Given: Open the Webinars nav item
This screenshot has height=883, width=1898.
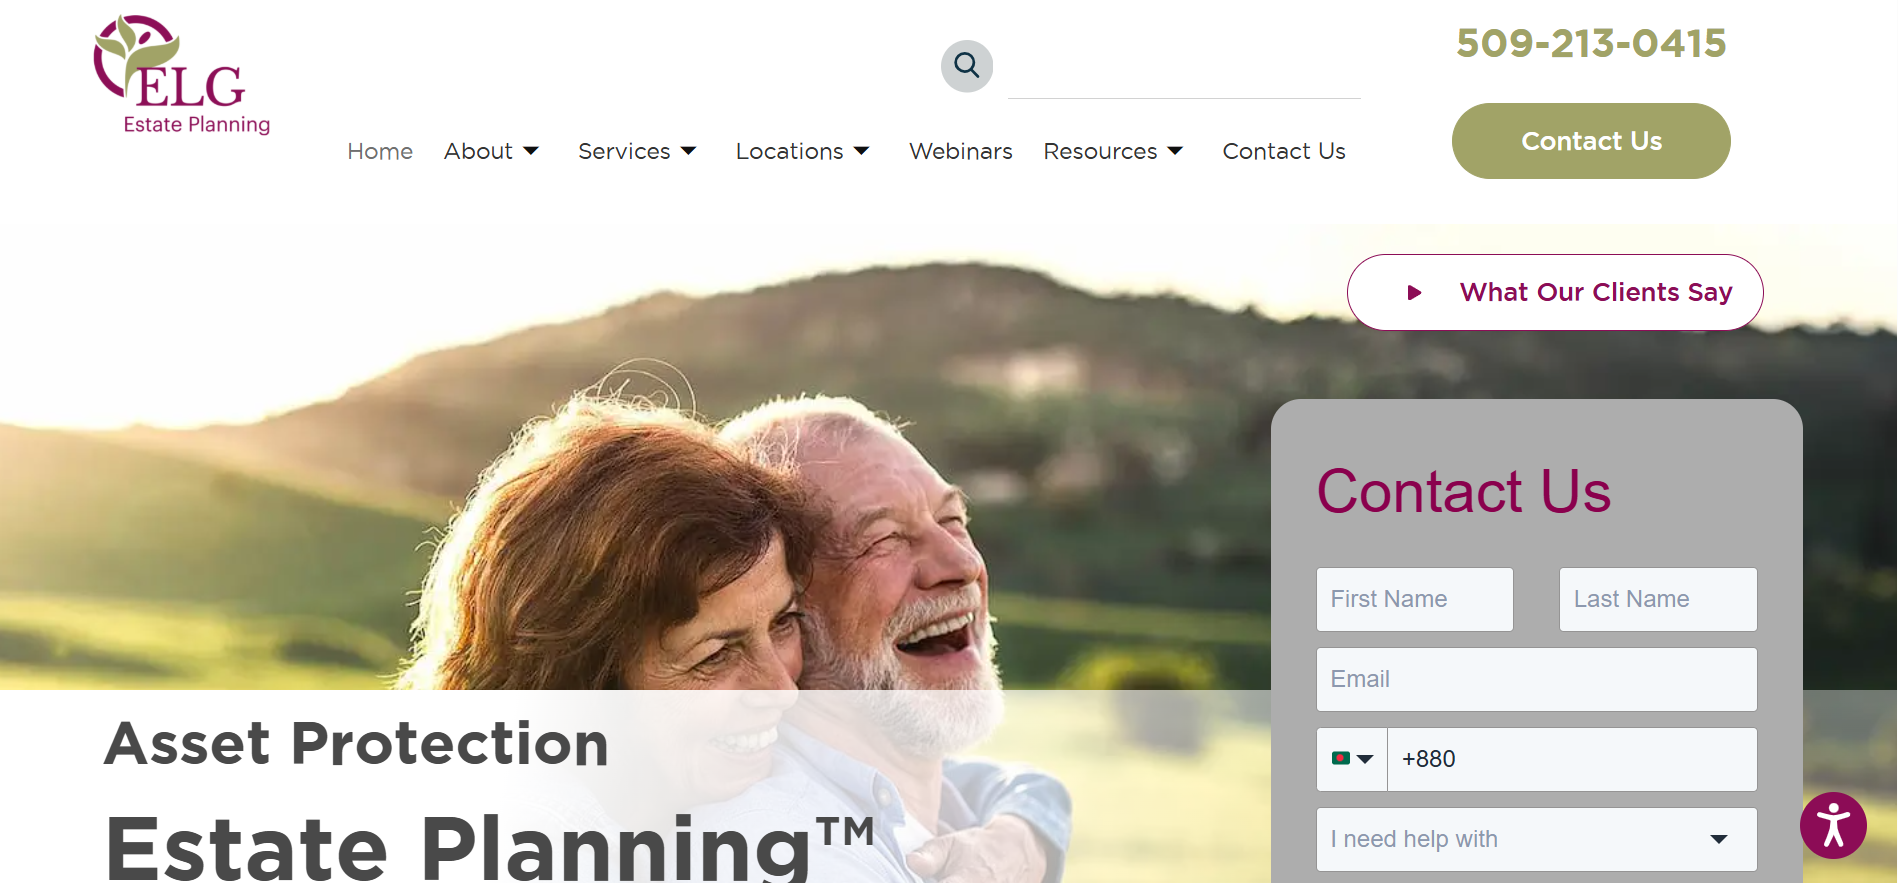Looking at the screenshot, I should coord(960,151).
